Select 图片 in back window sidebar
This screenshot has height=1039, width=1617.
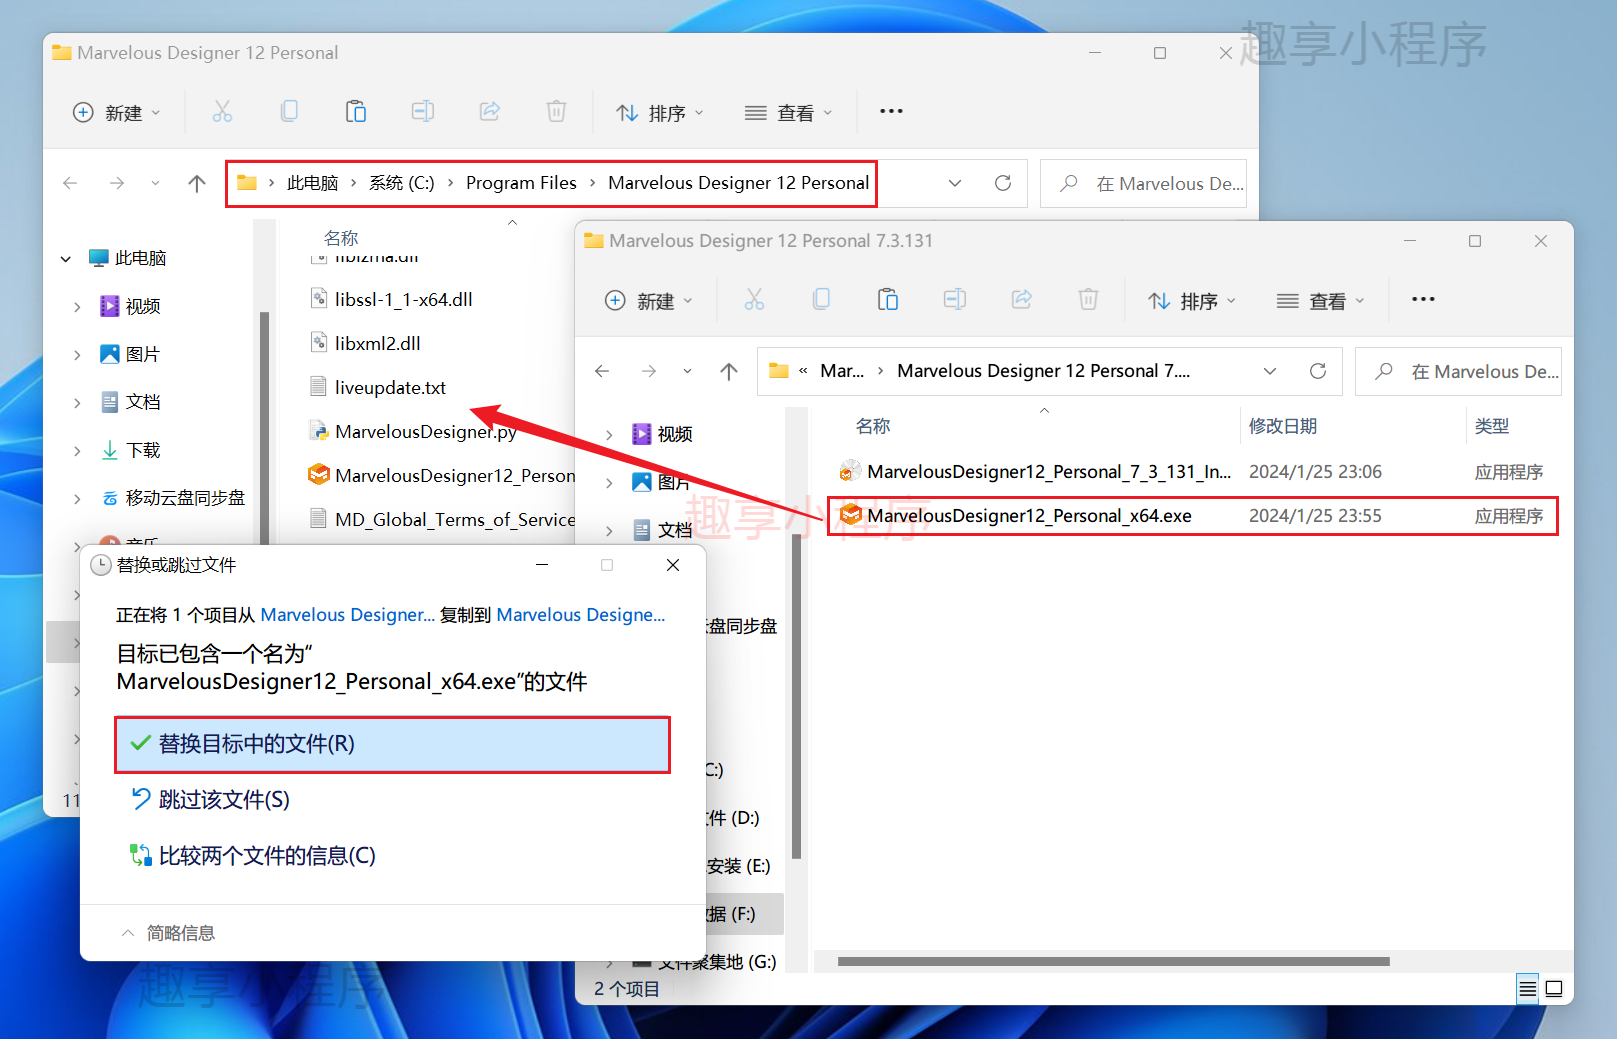[131, 354]
